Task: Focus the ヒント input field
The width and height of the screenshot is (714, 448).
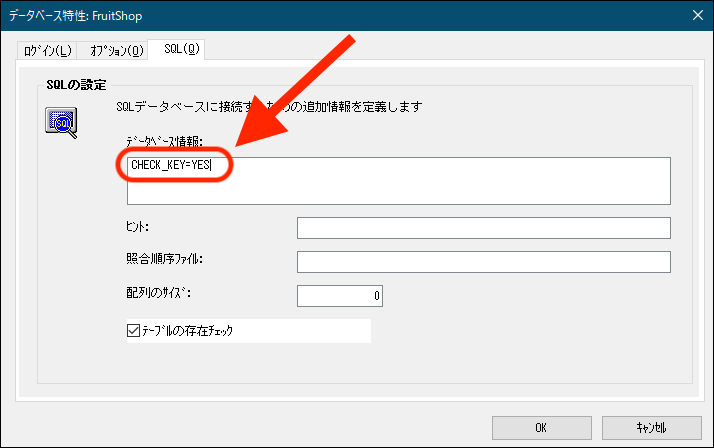Action: pyautogui.click(x=483, y=228)
